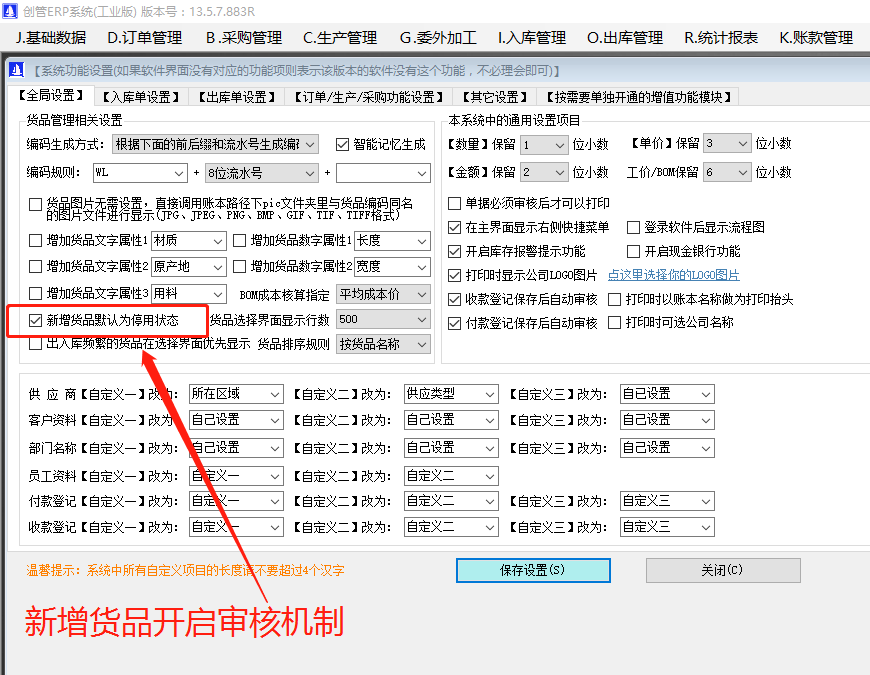
Task: Click the blue system icon beside settings banner
Action: (14, 68)
